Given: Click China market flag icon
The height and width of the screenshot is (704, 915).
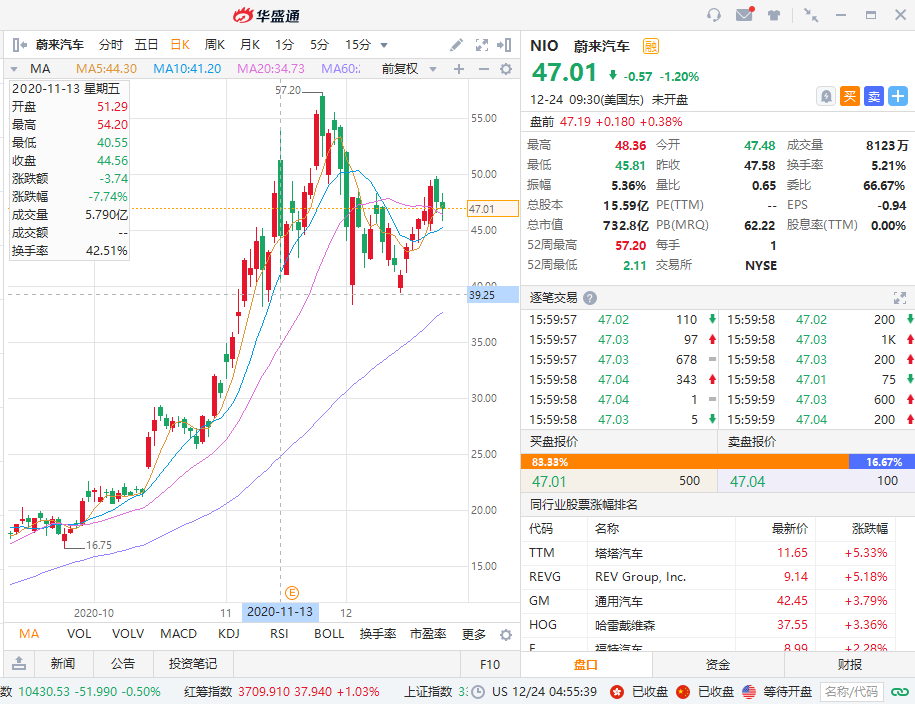Looking at the screenshot, I should 683,692.
